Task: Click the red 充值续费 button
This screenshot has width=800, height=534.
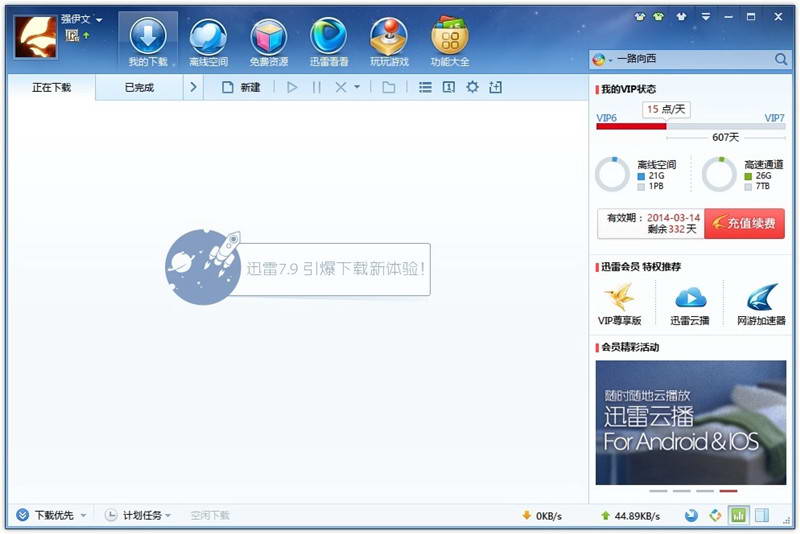Action: (744, 223)
